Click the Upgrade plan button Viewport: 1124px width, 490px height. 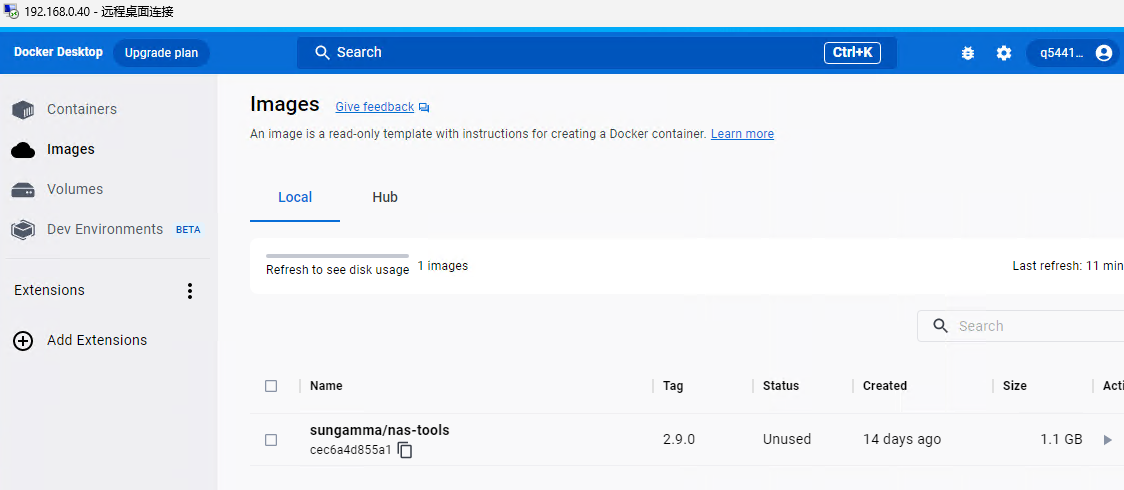[x=161, y=53]
